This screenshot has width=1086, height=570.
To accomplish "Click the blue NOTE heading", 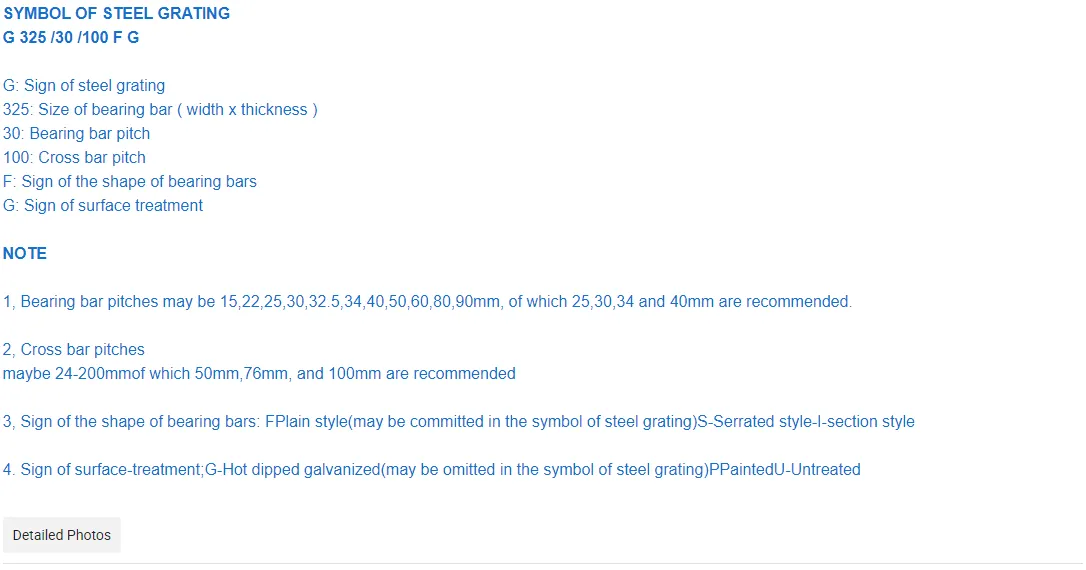I will point(25,254).
